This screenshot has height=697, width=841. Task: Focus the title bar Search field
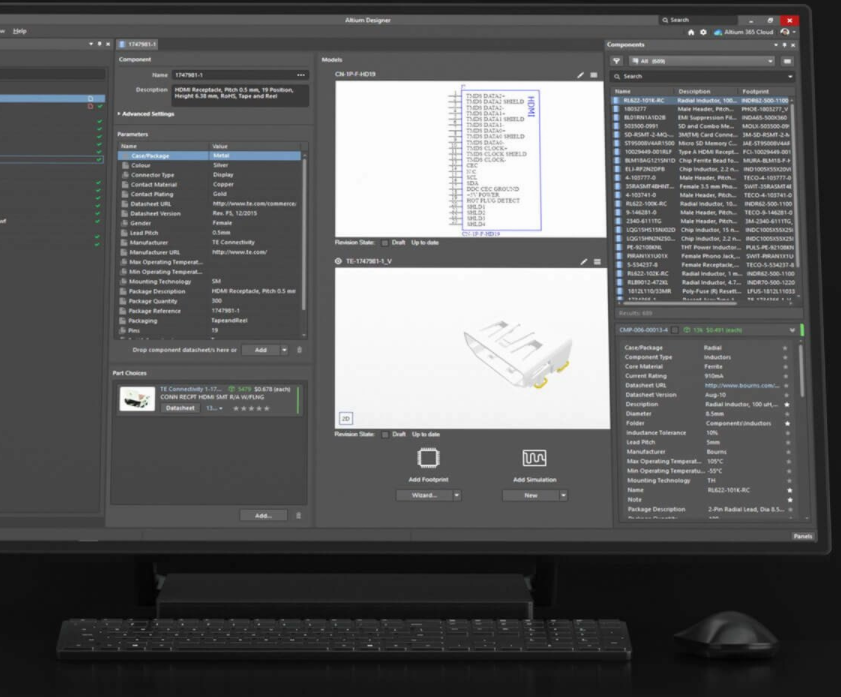pos(698,20)
